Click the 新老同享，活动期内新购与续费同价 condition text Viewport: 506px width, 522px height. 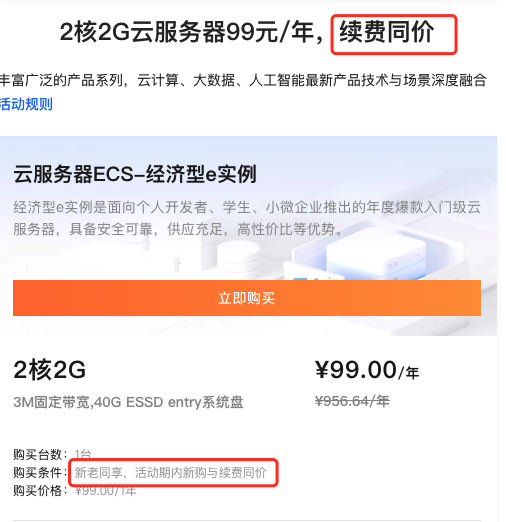tap(170, 472)
